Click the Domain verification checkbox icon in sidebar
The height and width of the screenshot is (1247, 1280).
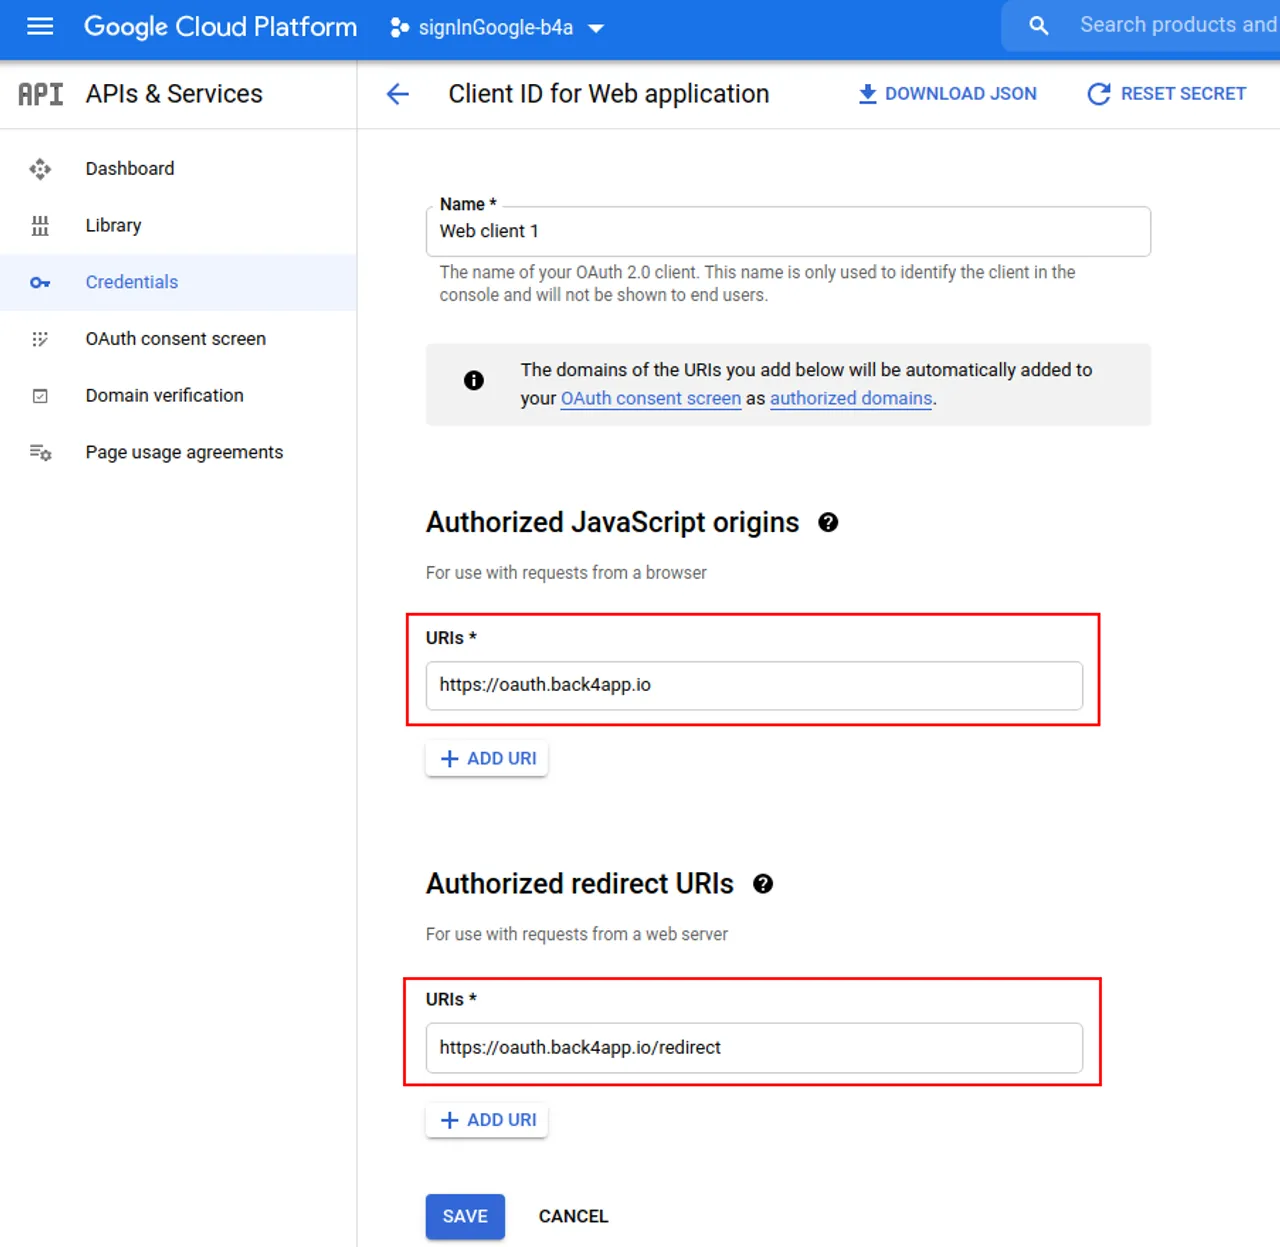[x=40, y=395]
